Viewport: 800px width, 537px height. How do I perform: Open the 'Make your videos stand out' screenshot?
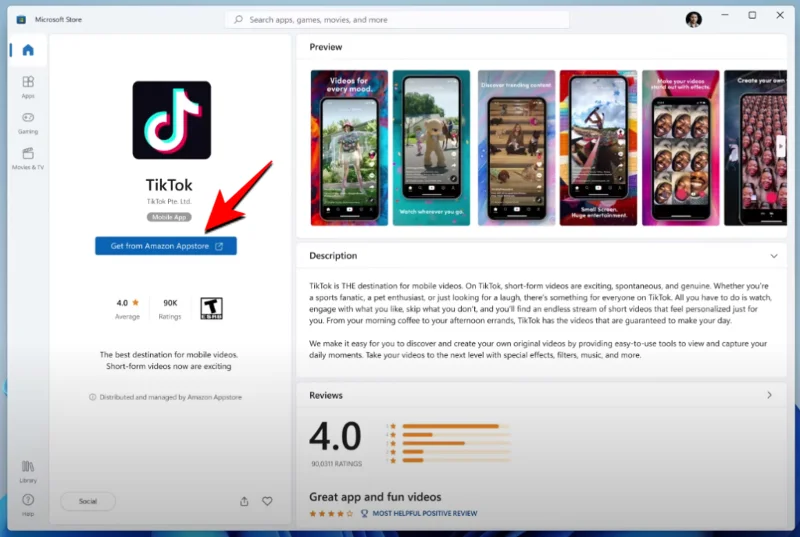click(x=681, y=148)
